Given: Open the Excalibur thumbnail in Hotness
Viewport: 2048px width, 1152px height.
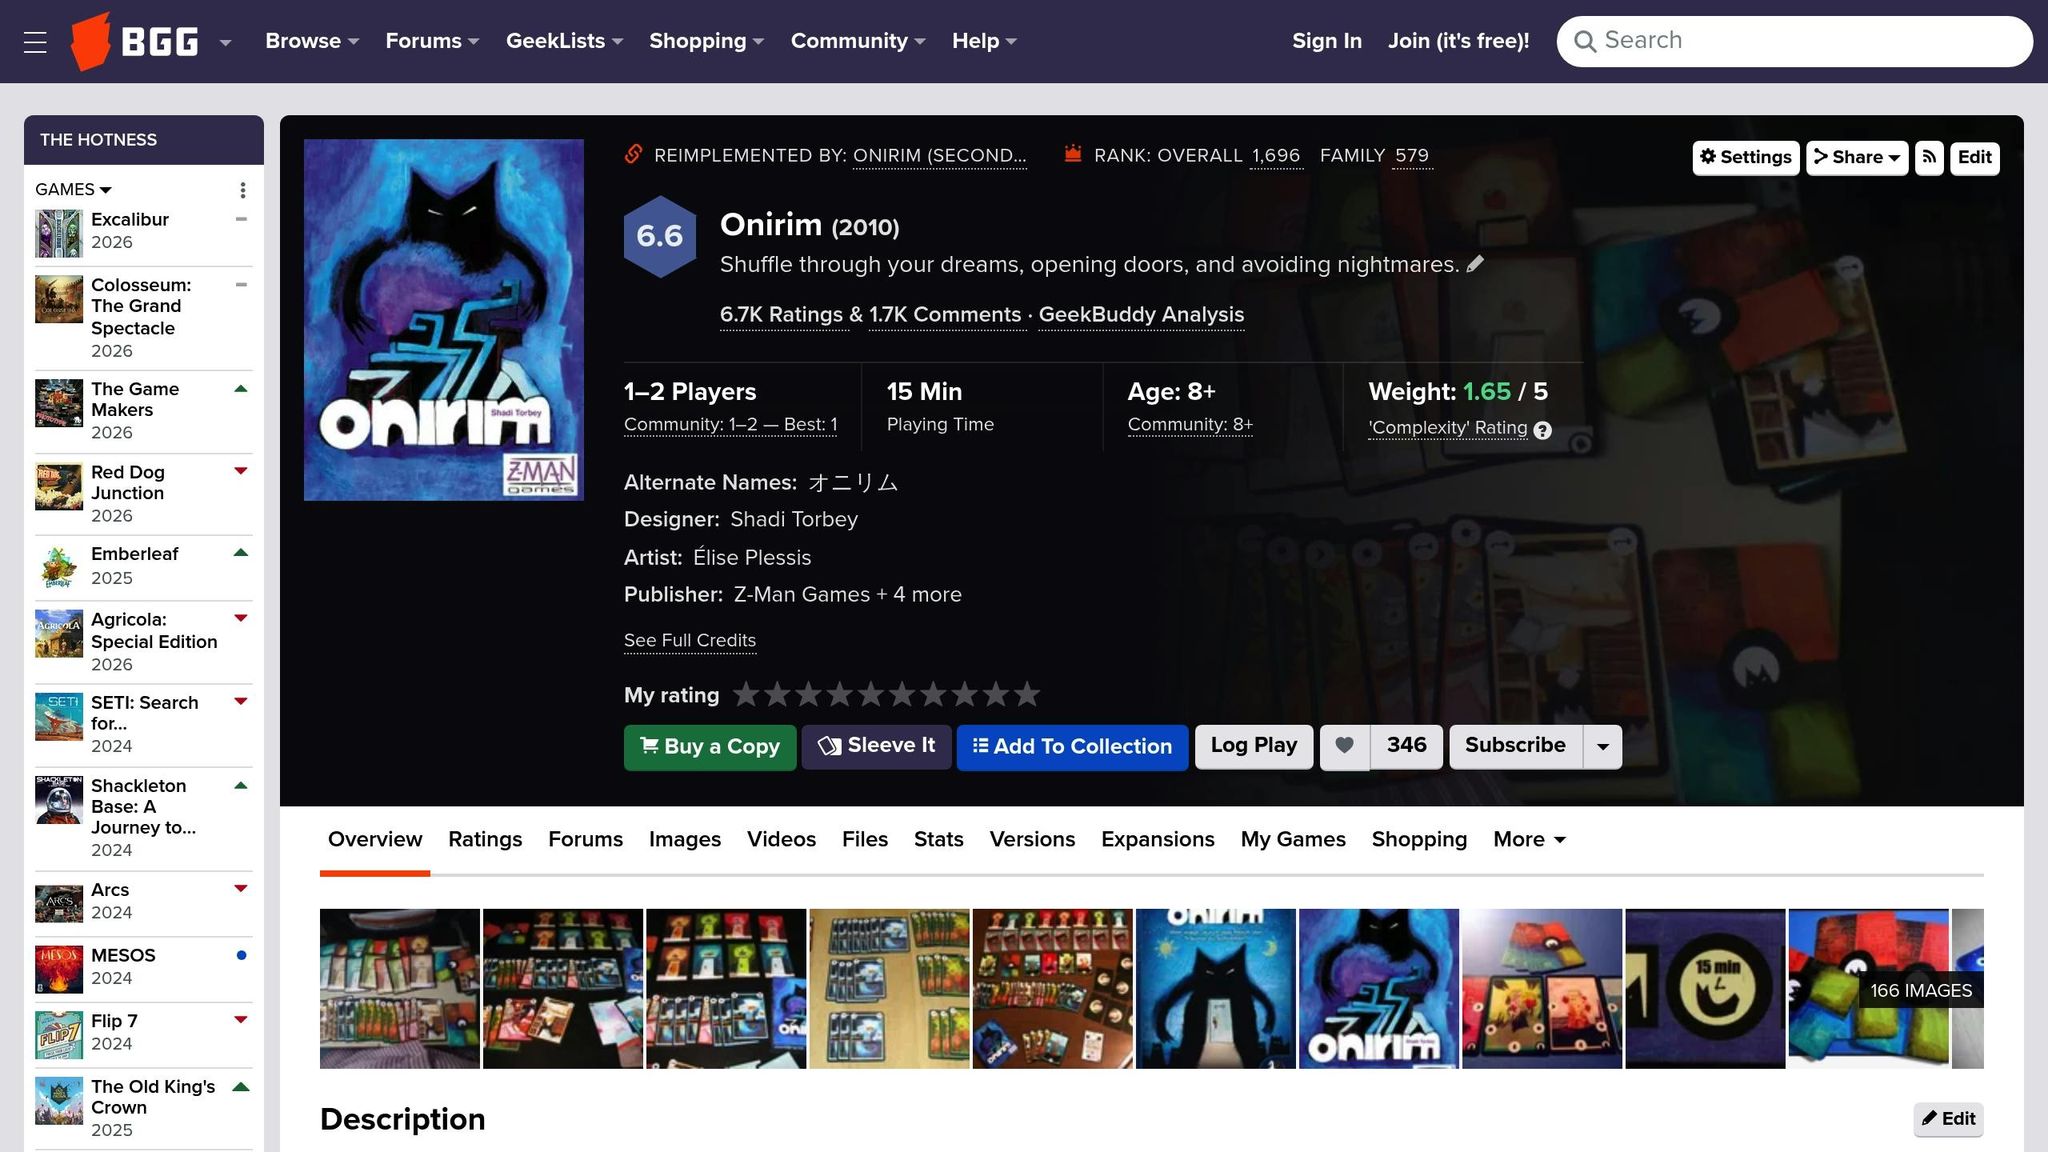Looking at the screenshot, I should 59,233.
